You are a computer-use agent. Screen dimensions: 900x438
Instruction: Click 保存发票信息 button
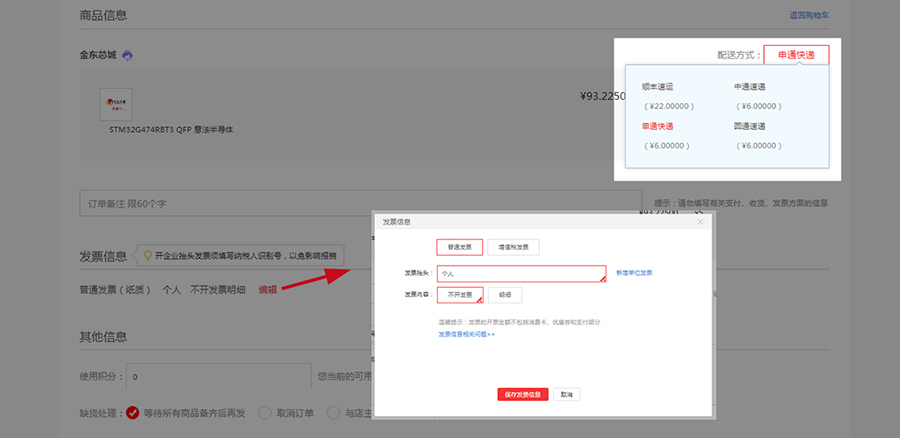click(x=523, y=394)
